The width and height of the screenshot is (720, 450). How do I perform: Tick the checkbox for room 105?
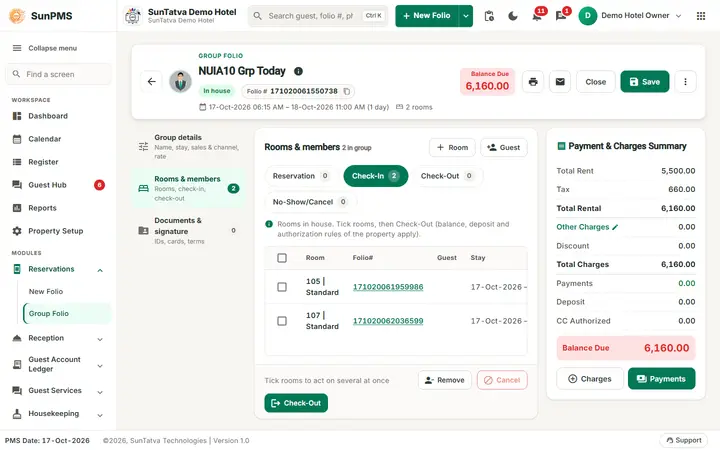click(x=282, y=287)
